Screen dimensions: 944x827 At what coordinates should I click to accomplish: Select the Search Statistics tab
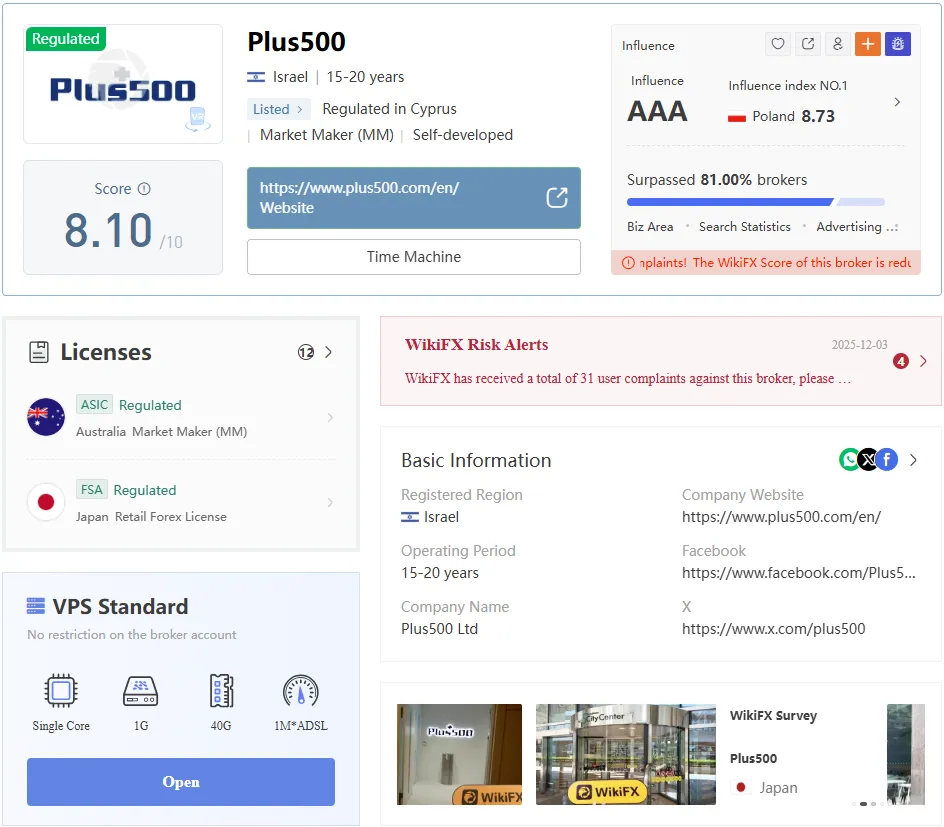click(745, 227)
